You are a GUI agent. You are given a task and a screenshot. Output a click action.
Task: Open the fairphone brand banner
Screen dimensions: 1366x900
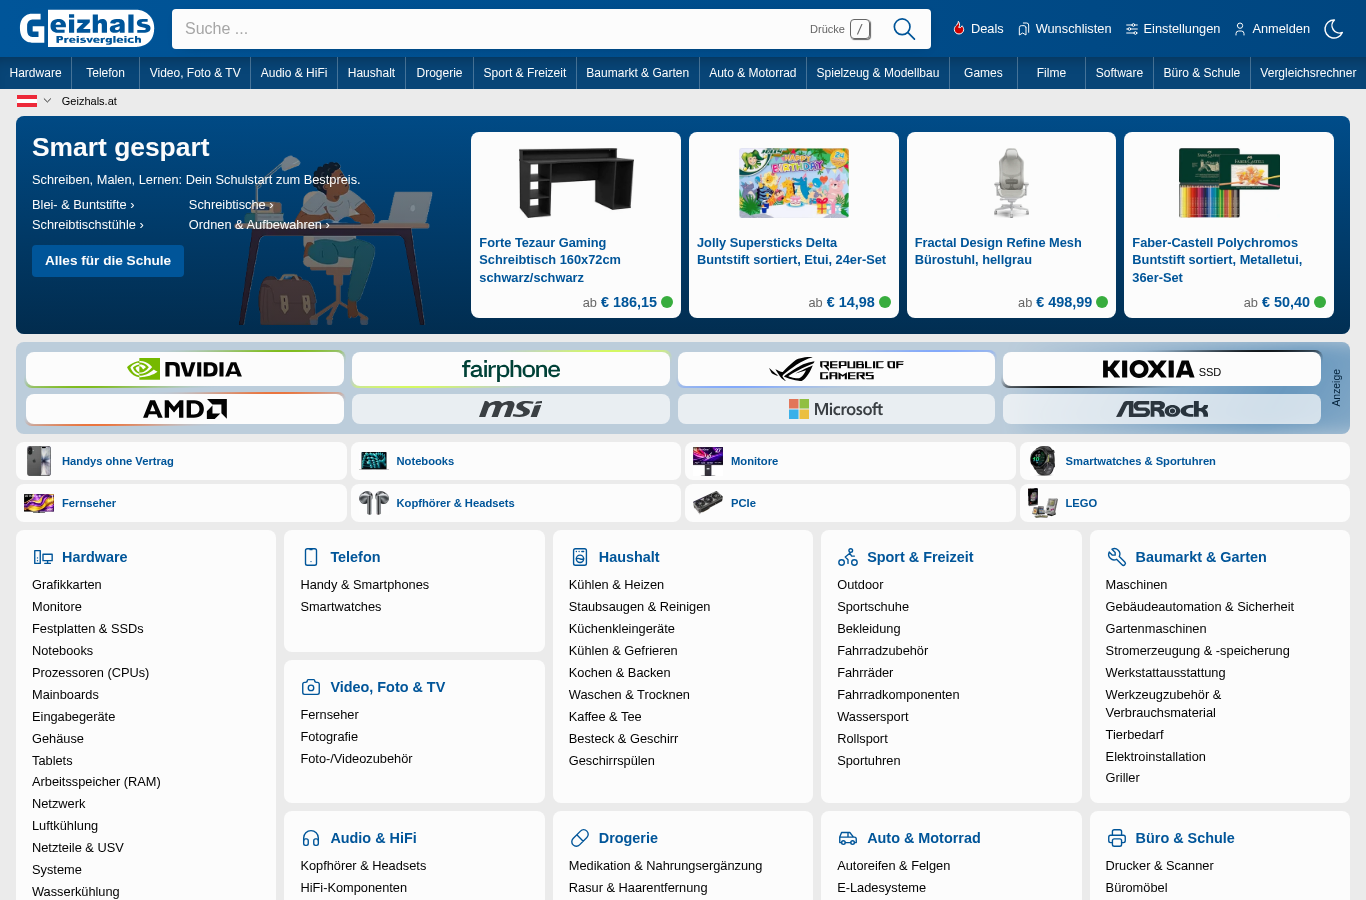(511, 369)
